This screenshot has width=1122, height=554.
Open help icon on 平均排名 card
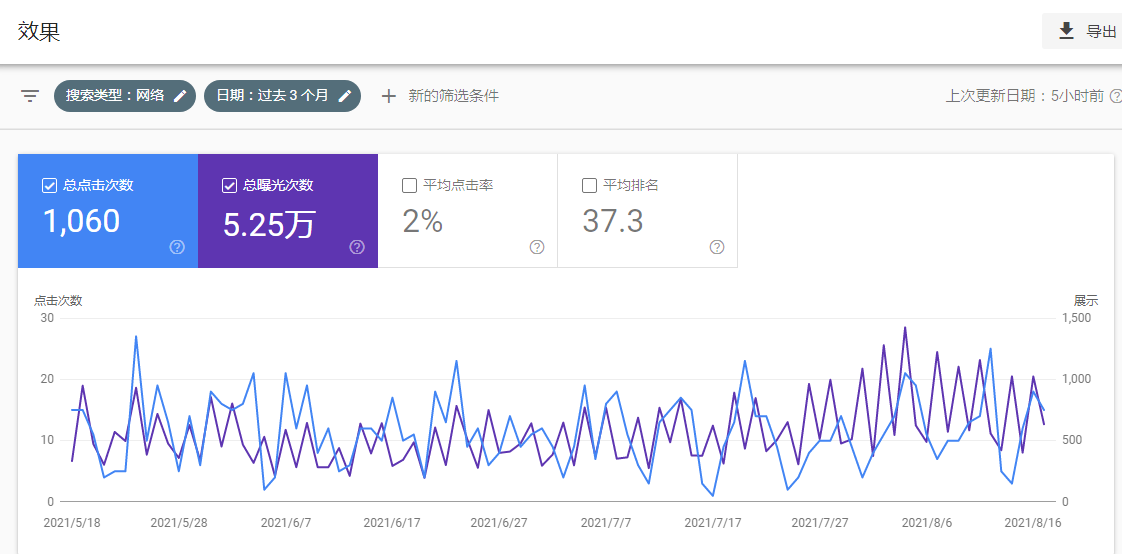pos(717,247)
